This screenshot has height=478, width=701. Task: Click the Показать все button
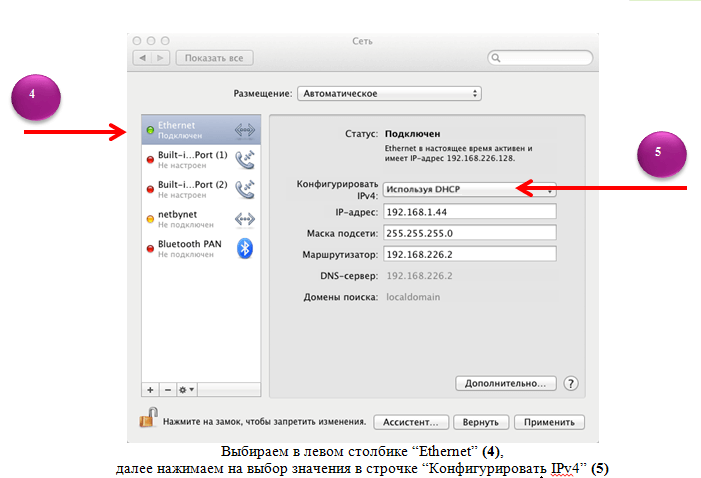click(214, 59)
